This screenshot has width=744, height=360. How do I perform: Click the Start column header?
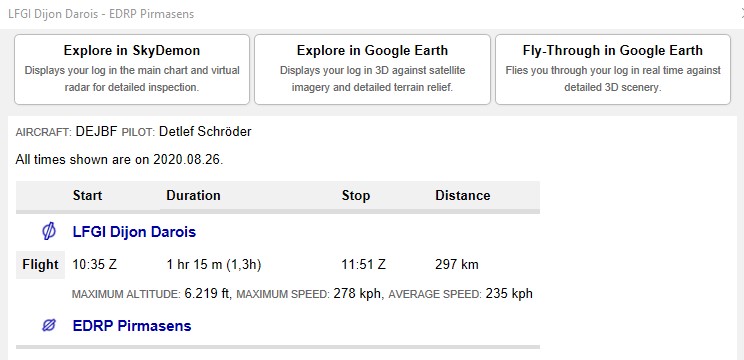point(87,195)
